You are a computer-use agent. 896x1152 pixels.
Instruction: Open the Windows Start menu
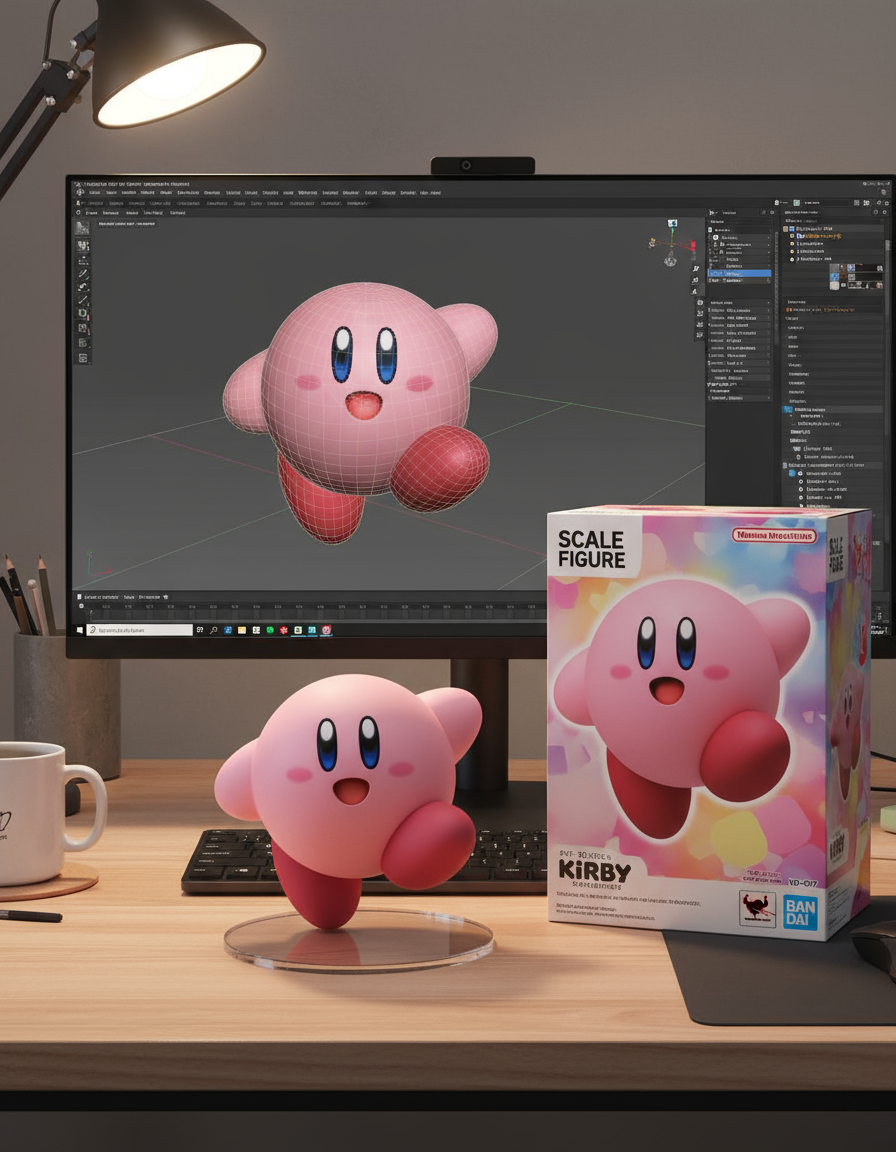pos(79,630)
